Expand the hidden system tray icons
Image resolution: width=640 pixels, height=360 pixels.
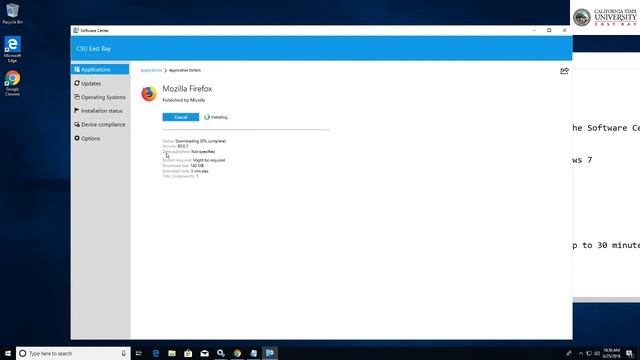(x=581, y=353)
